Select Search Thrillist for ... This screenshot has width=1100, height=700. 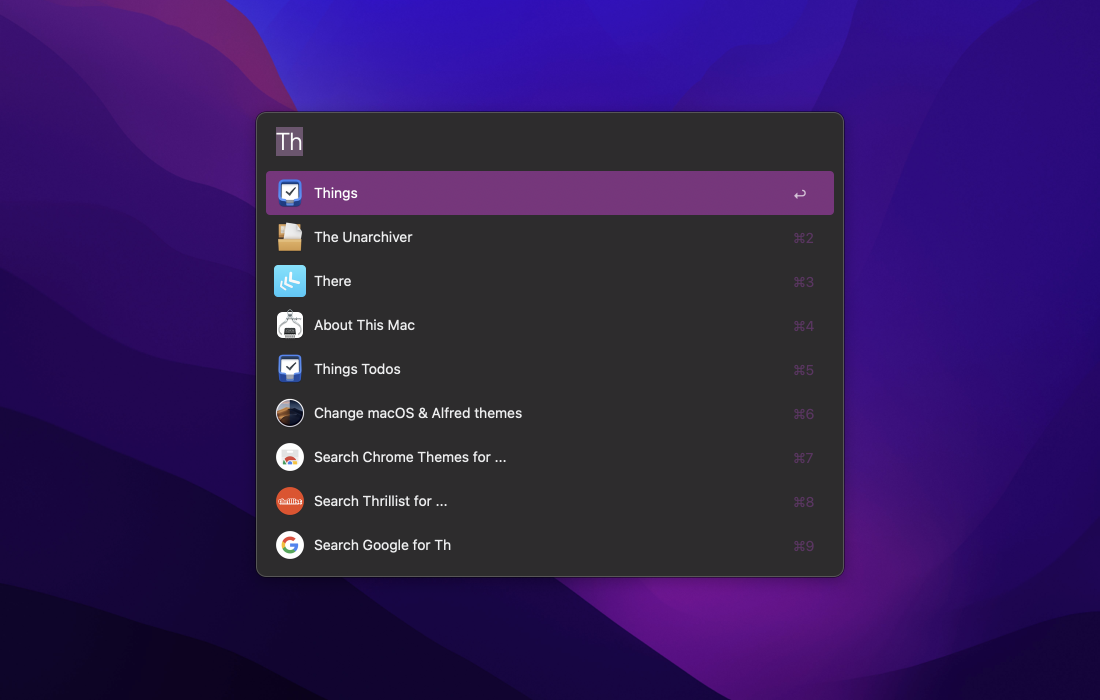550,501
